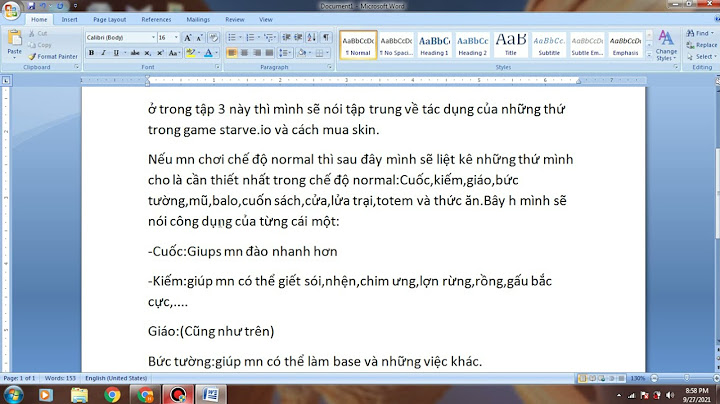Click the Clear Formatting icon

pos(213,38)
